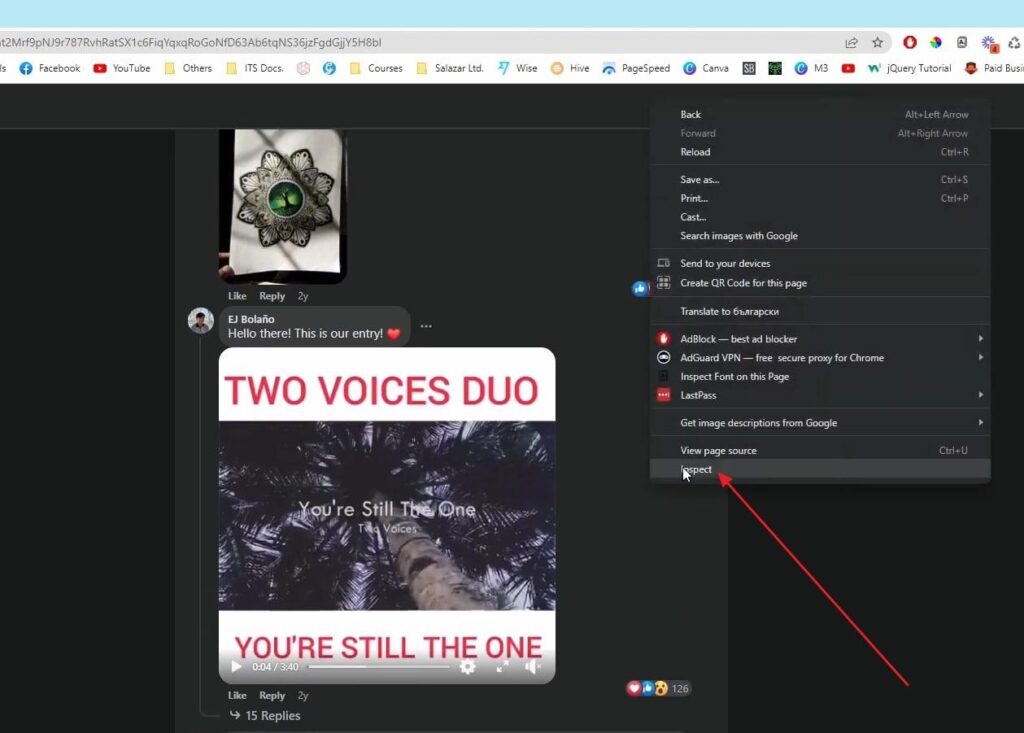Reply to the mandala image comment
This screenshot has height=733, width=1024.
pyautogui.click(x=272, y=296)
